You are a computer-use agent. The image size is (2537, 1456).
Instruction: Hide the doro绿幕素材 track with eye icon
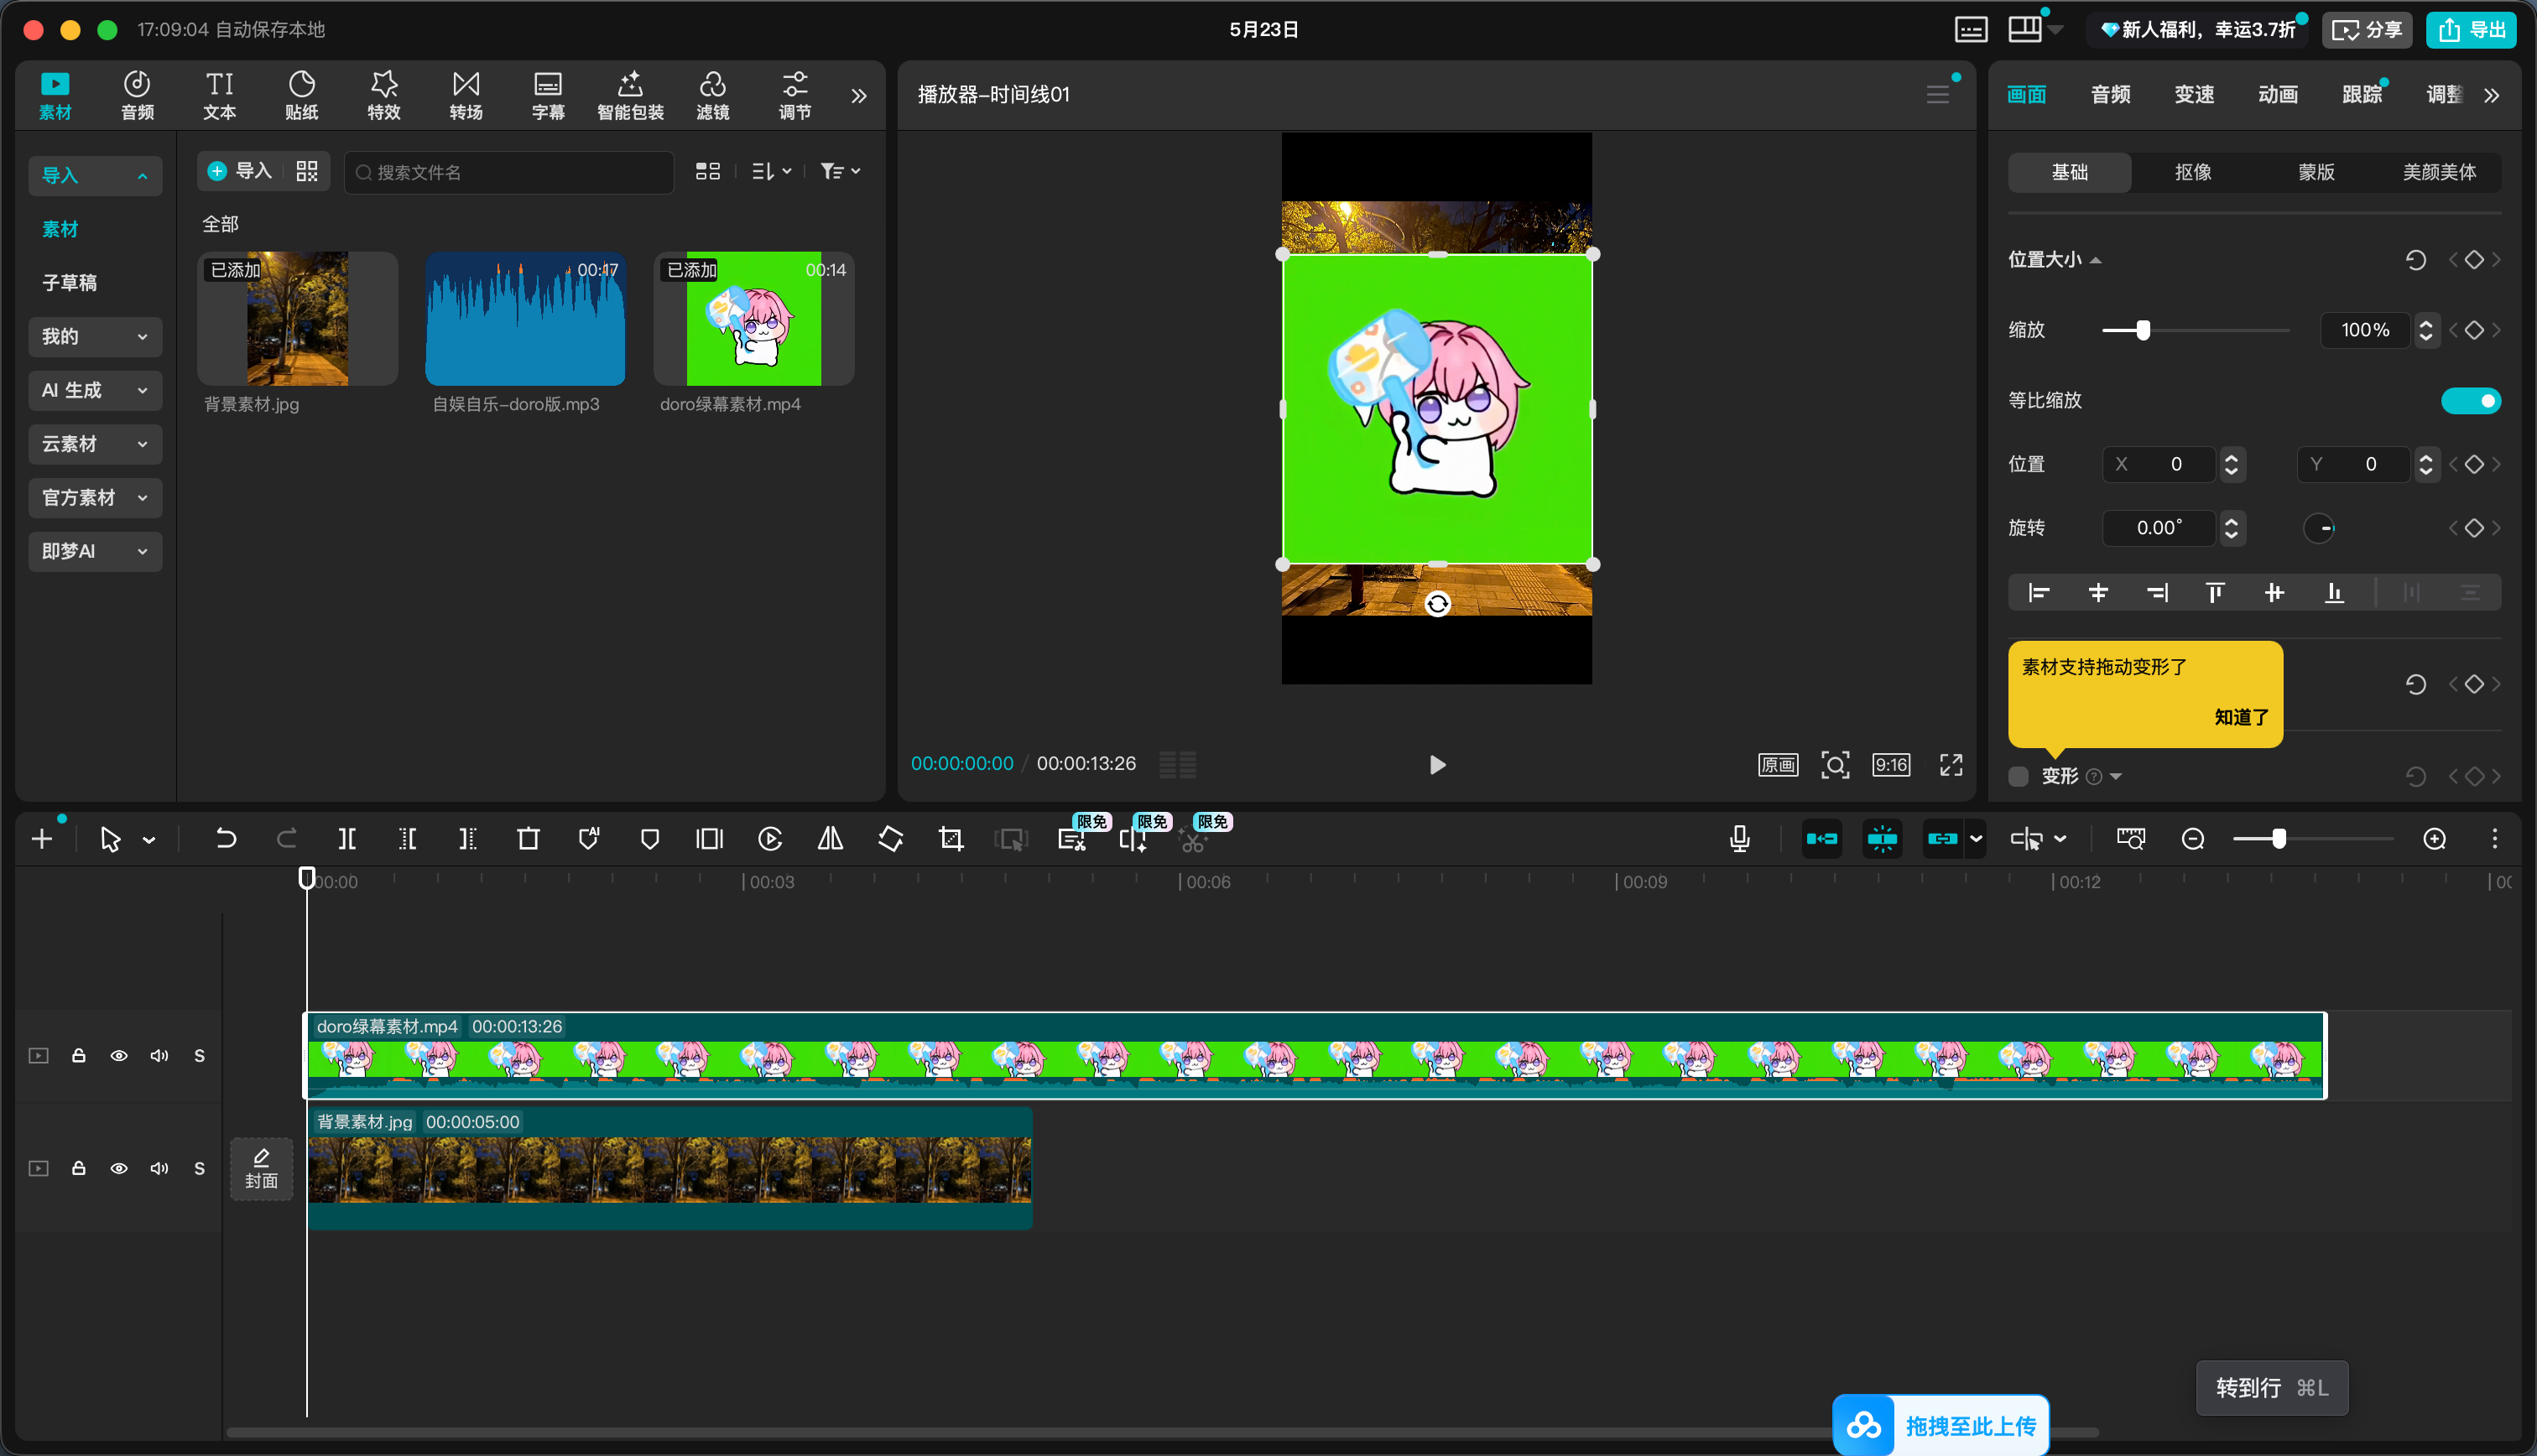pyautogui.click(x=119, y=1056)
